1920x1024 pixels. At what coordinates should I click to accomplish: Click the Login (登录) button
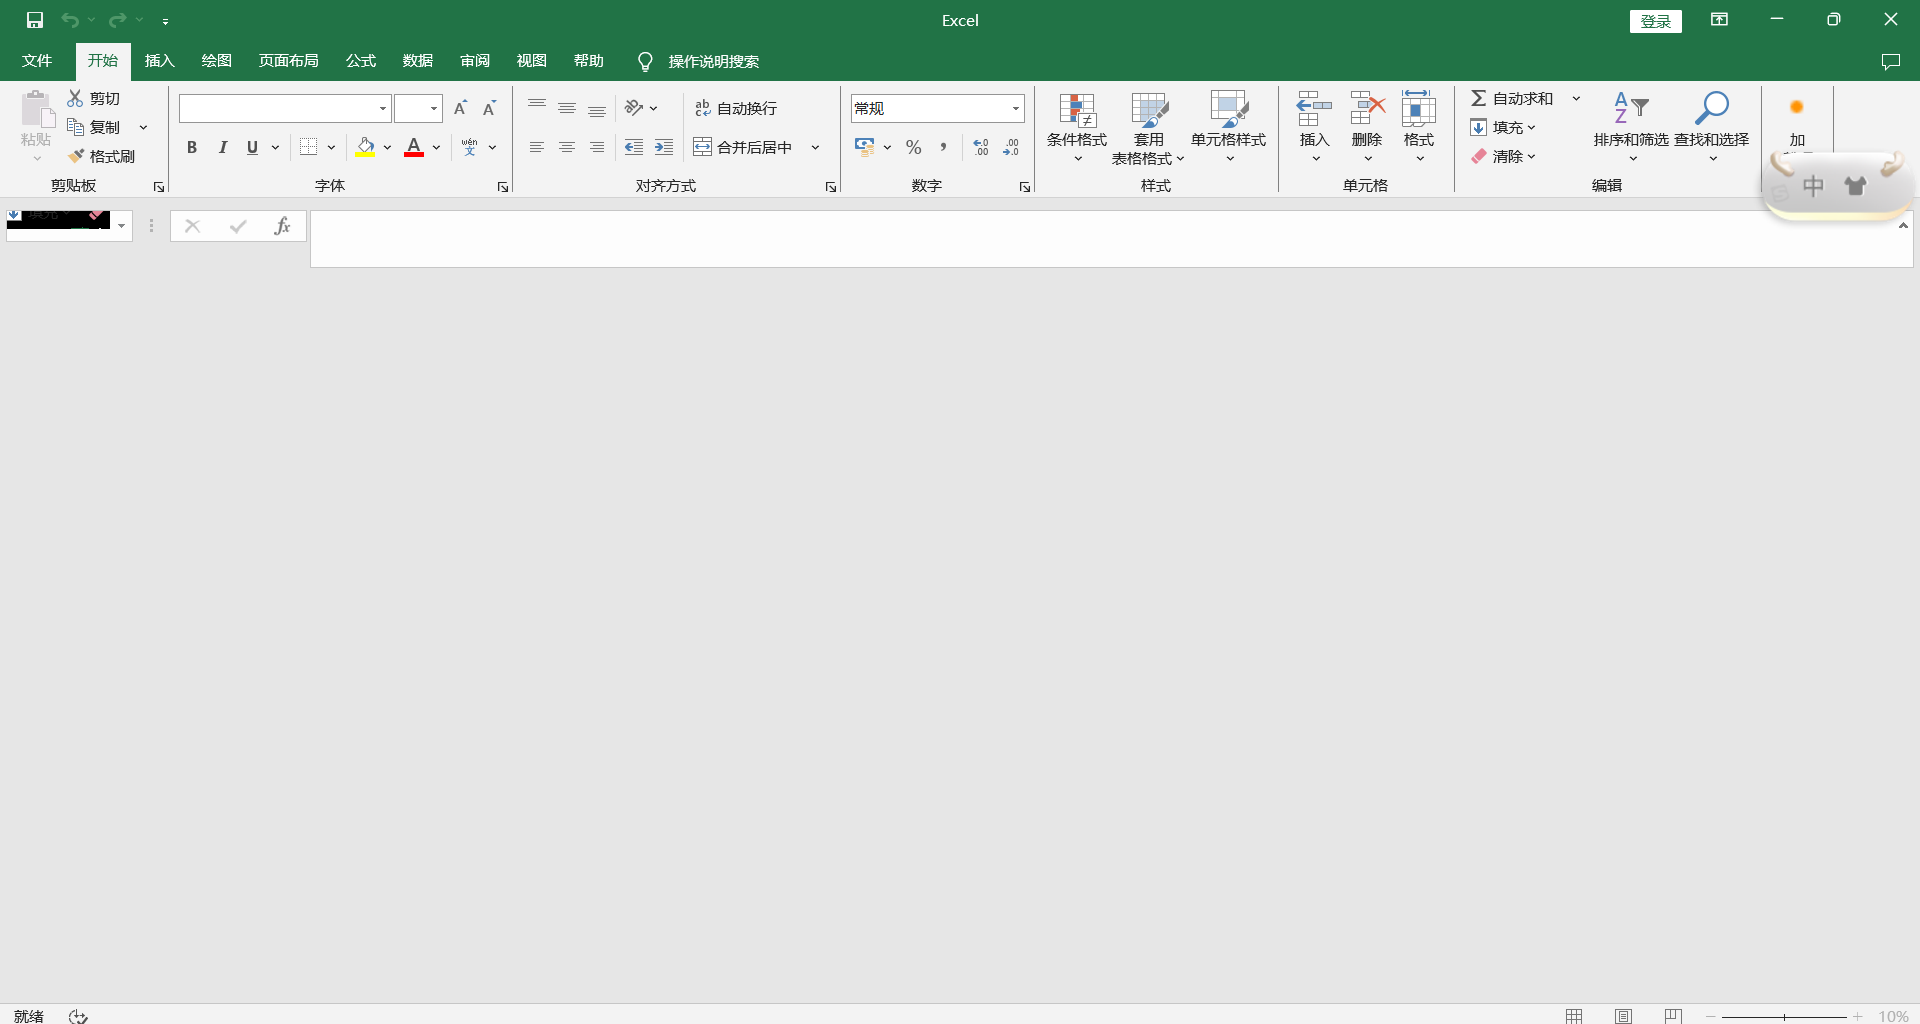1655,21
